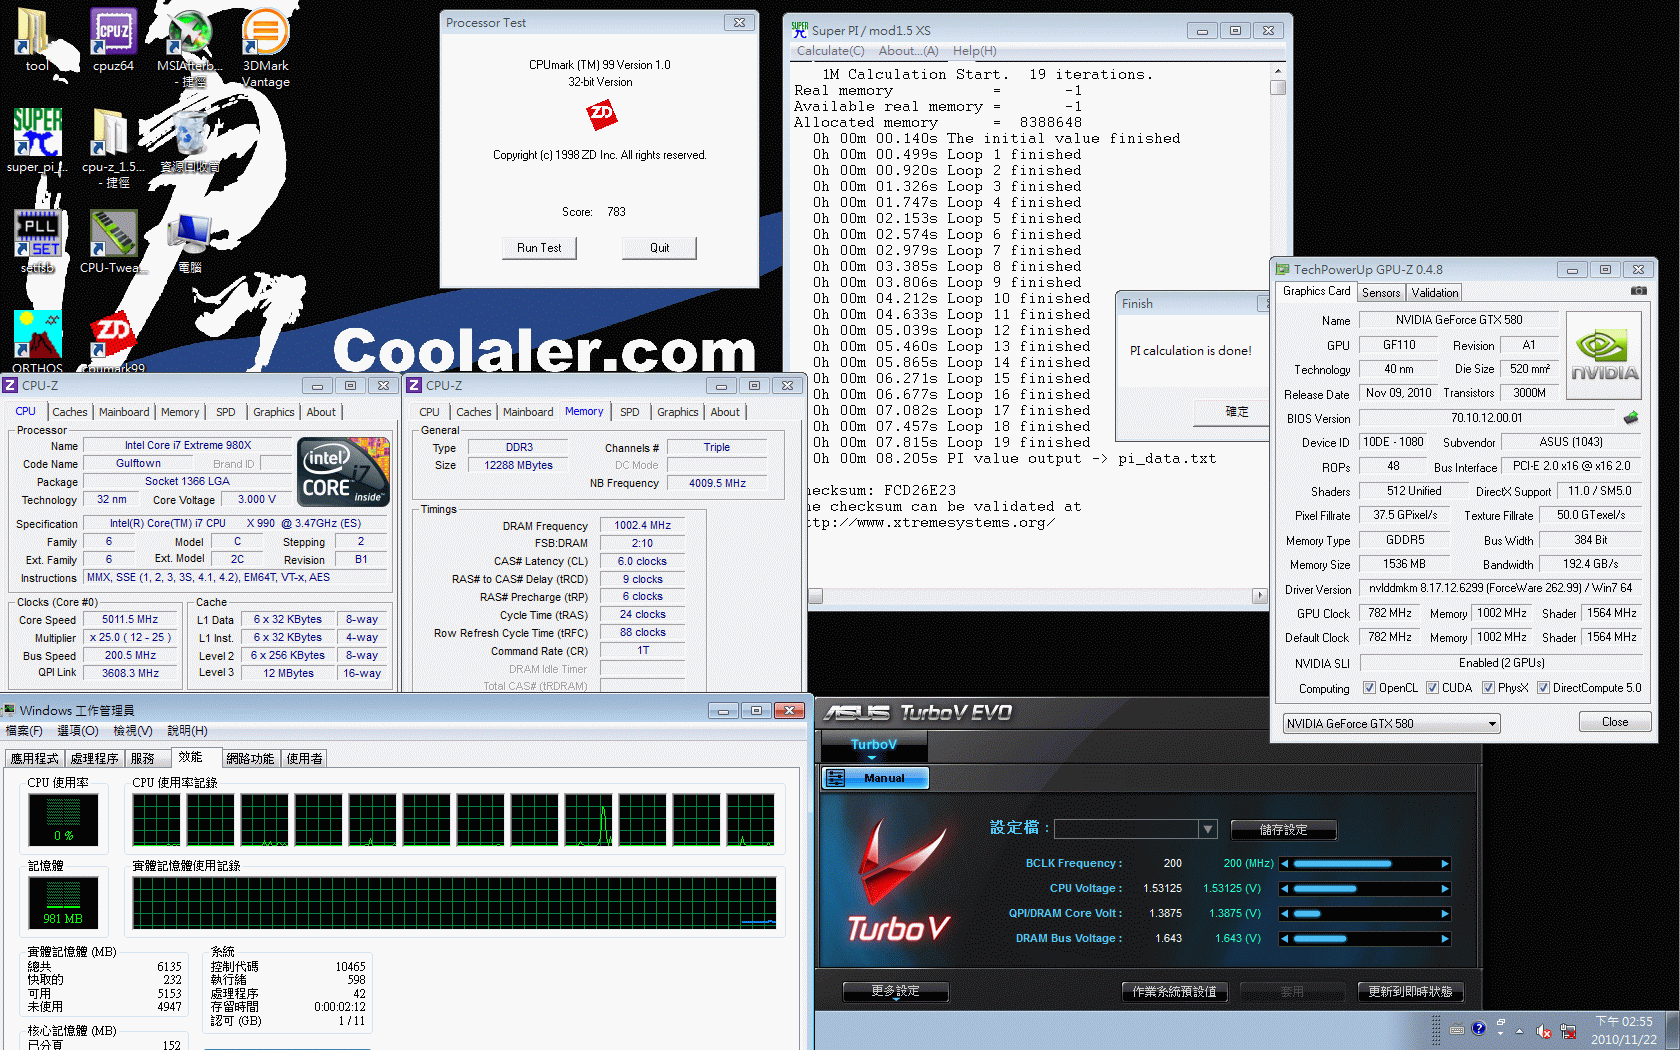The image size is (1680, 1050).
Task: Click the BCLK Frequency slider track
Action: coord(1364,864)
